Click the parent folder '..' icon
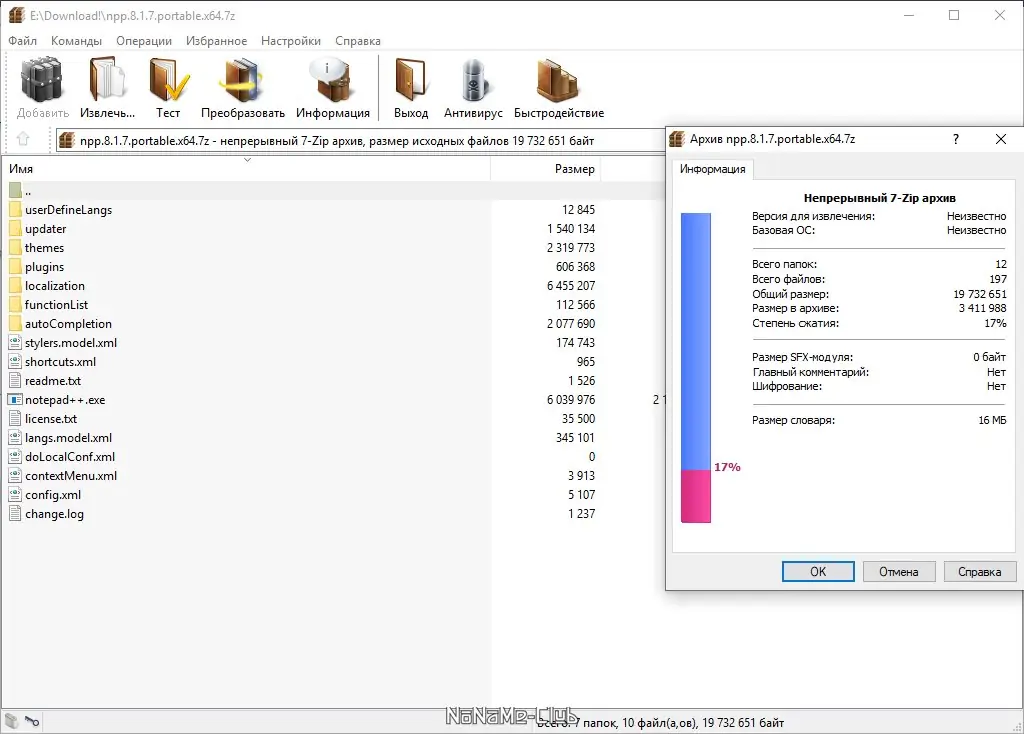1024x734 pixels. 16,191
